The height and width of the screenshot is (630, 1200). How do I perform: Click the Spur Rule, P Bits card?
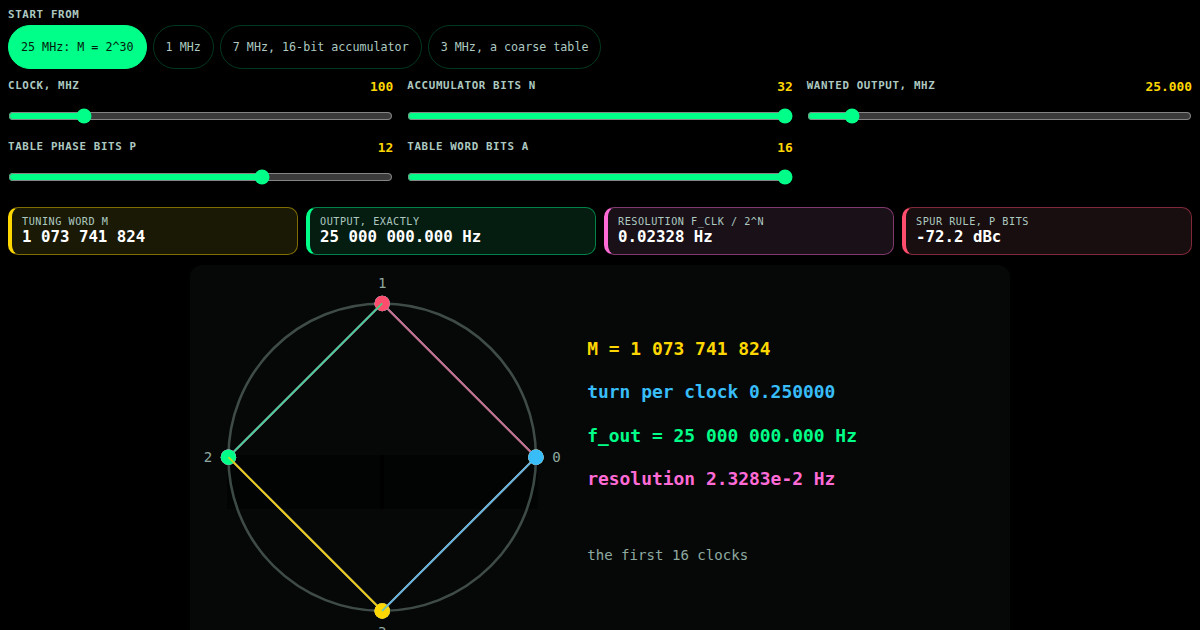[x=1047, y=231]
